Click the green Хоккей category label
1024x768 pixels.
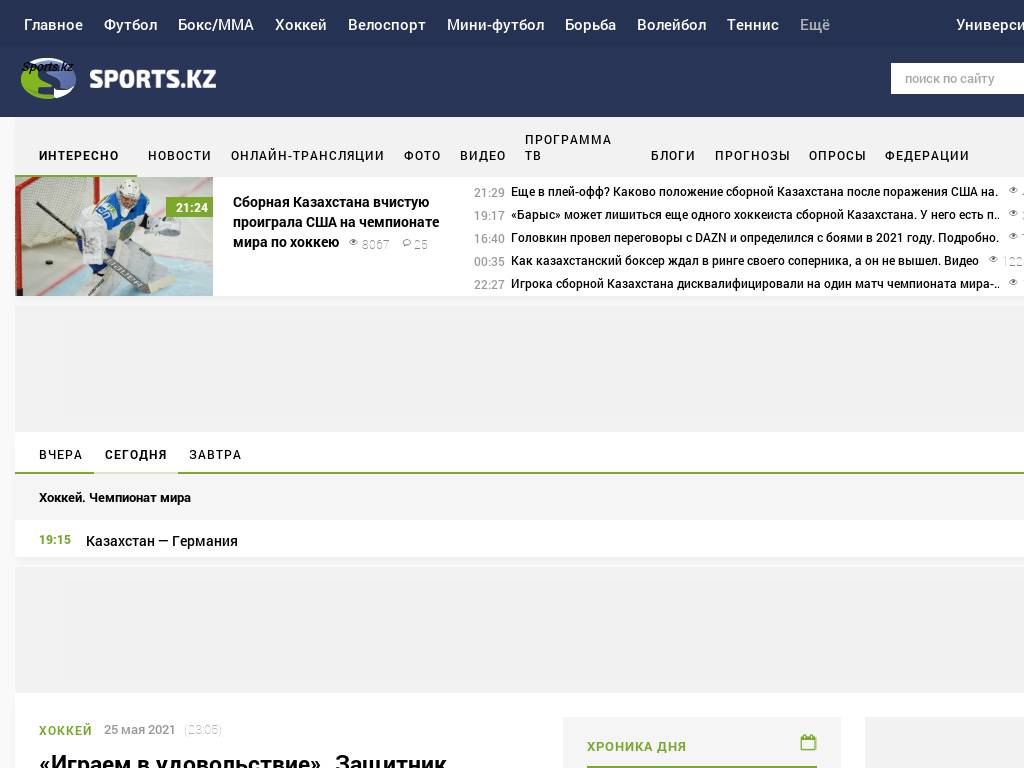(65, 731)
